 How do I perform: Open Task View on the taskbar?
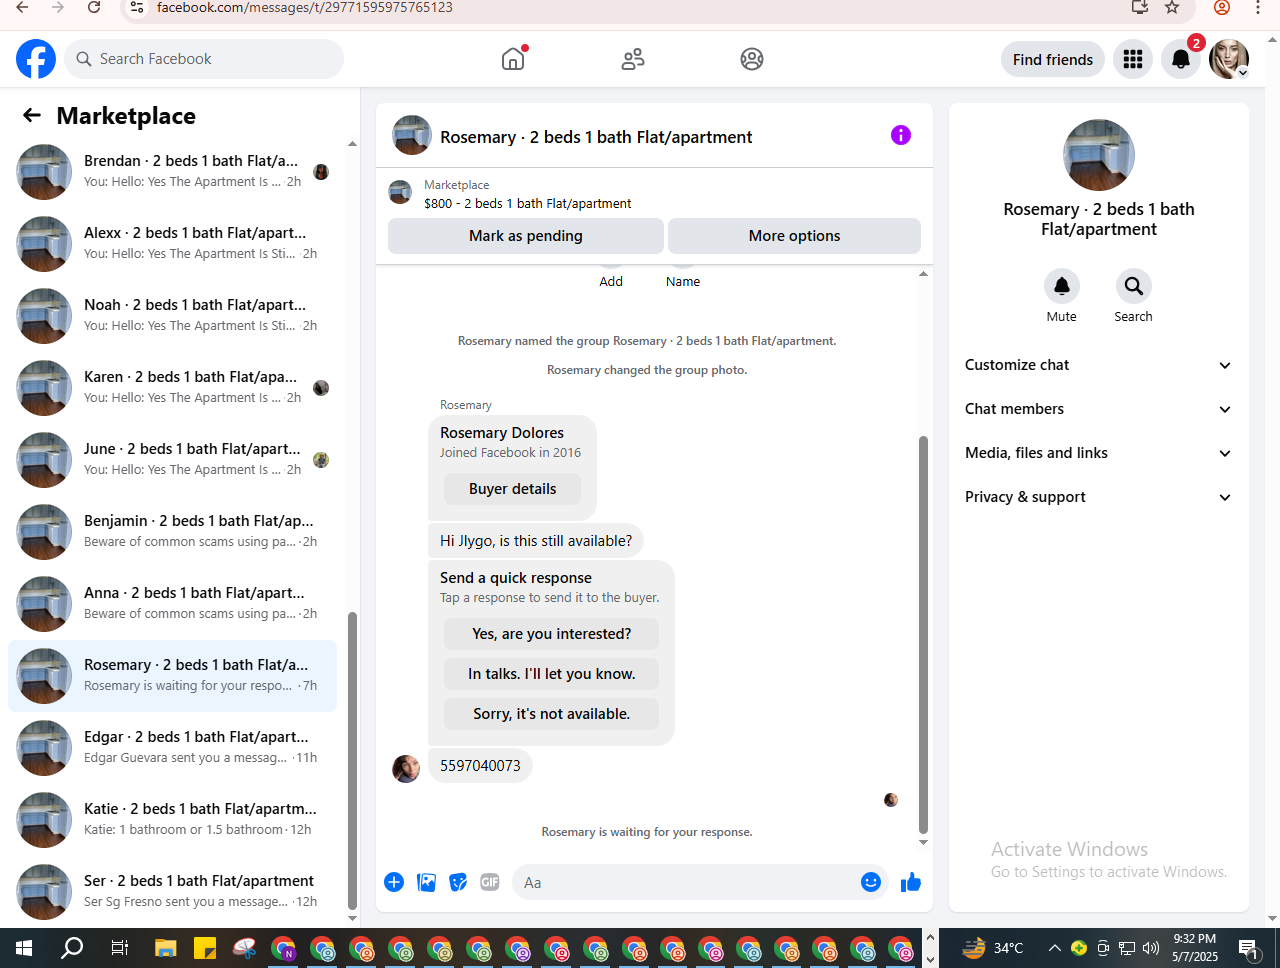click(119, 948)
